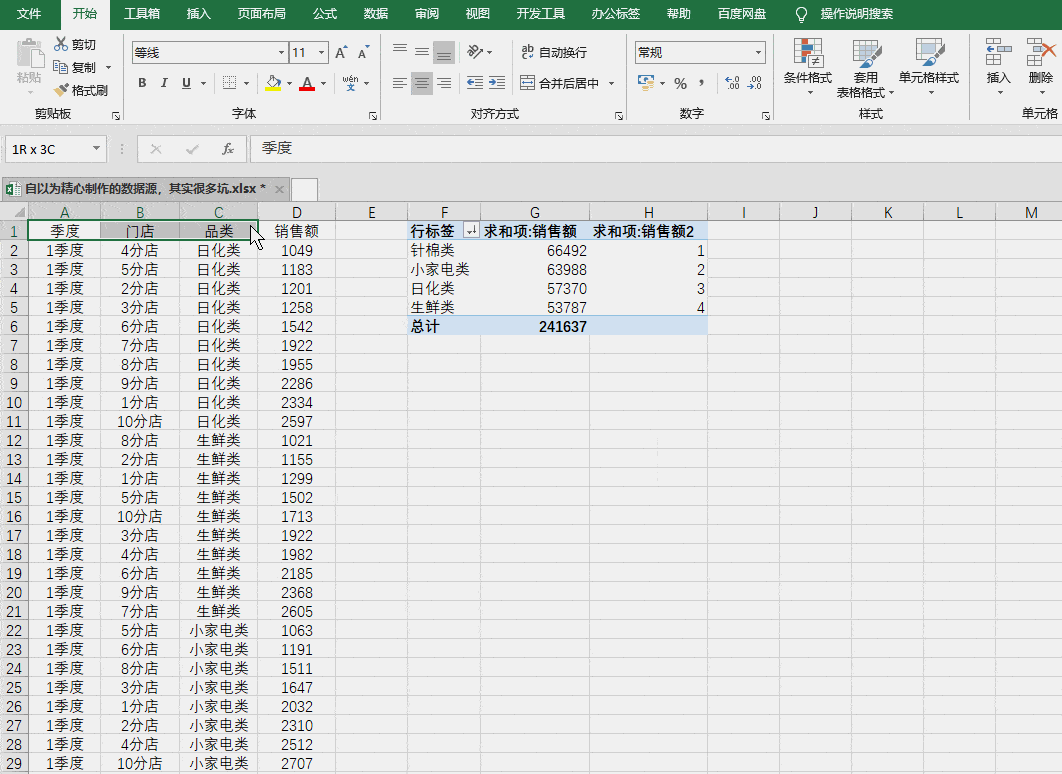Open the underline style dropdown arrow
Image resolution: width=1062 pixels, height=774 pixels.
(203, 83)
